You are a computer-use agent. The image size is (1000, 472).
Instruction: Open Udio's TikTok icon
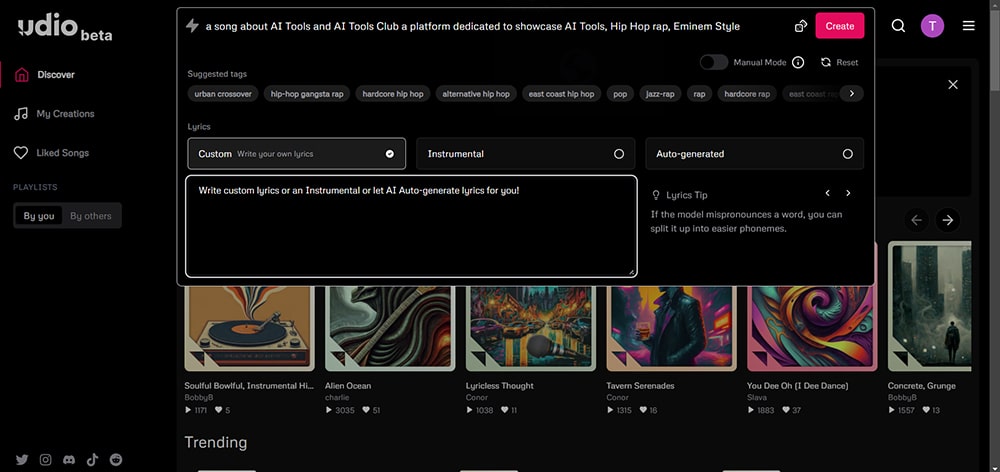[x=92, y=459]
